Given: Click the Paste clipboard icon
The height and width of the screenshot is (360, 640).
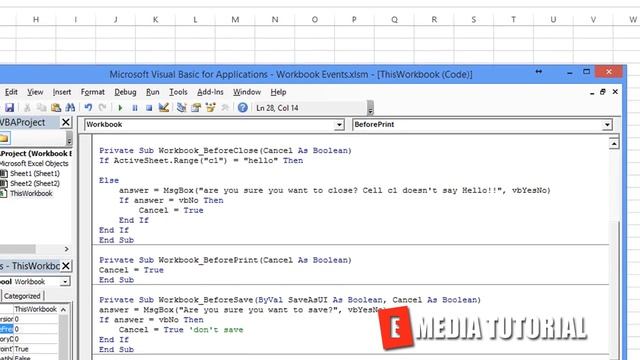Looking at the screenshot, I should 56,108.
